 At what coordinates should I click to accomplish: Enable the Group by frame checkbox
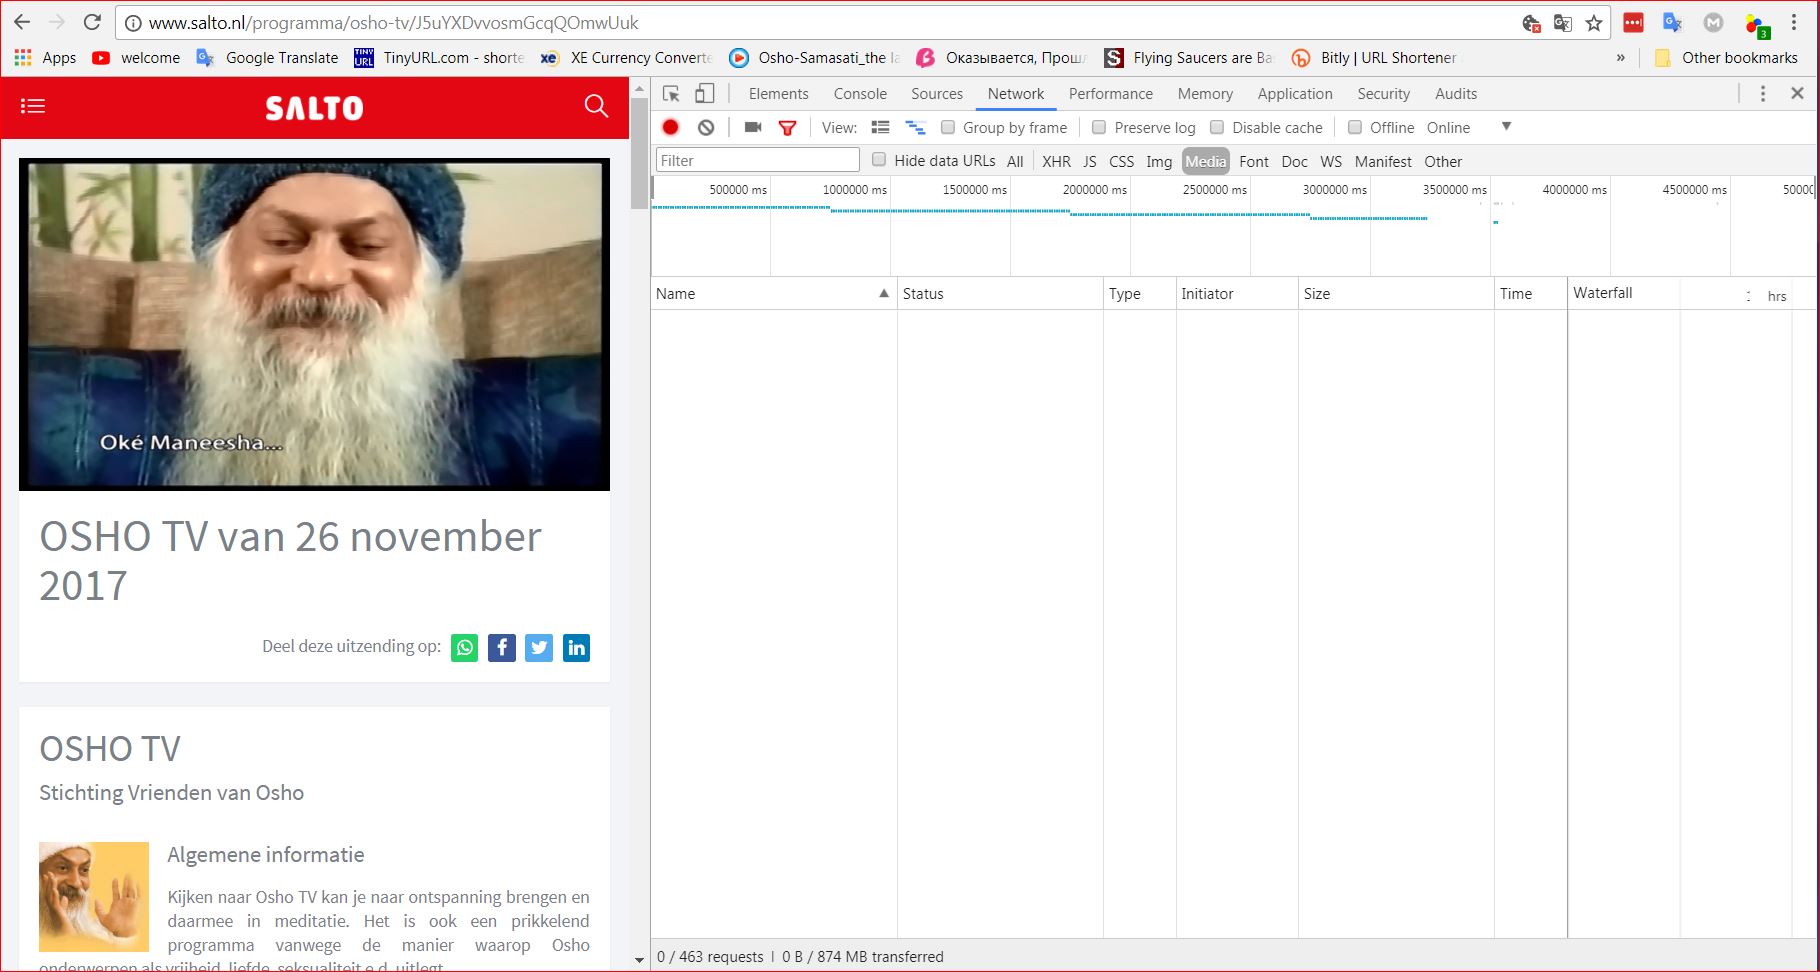coord(948,127)
